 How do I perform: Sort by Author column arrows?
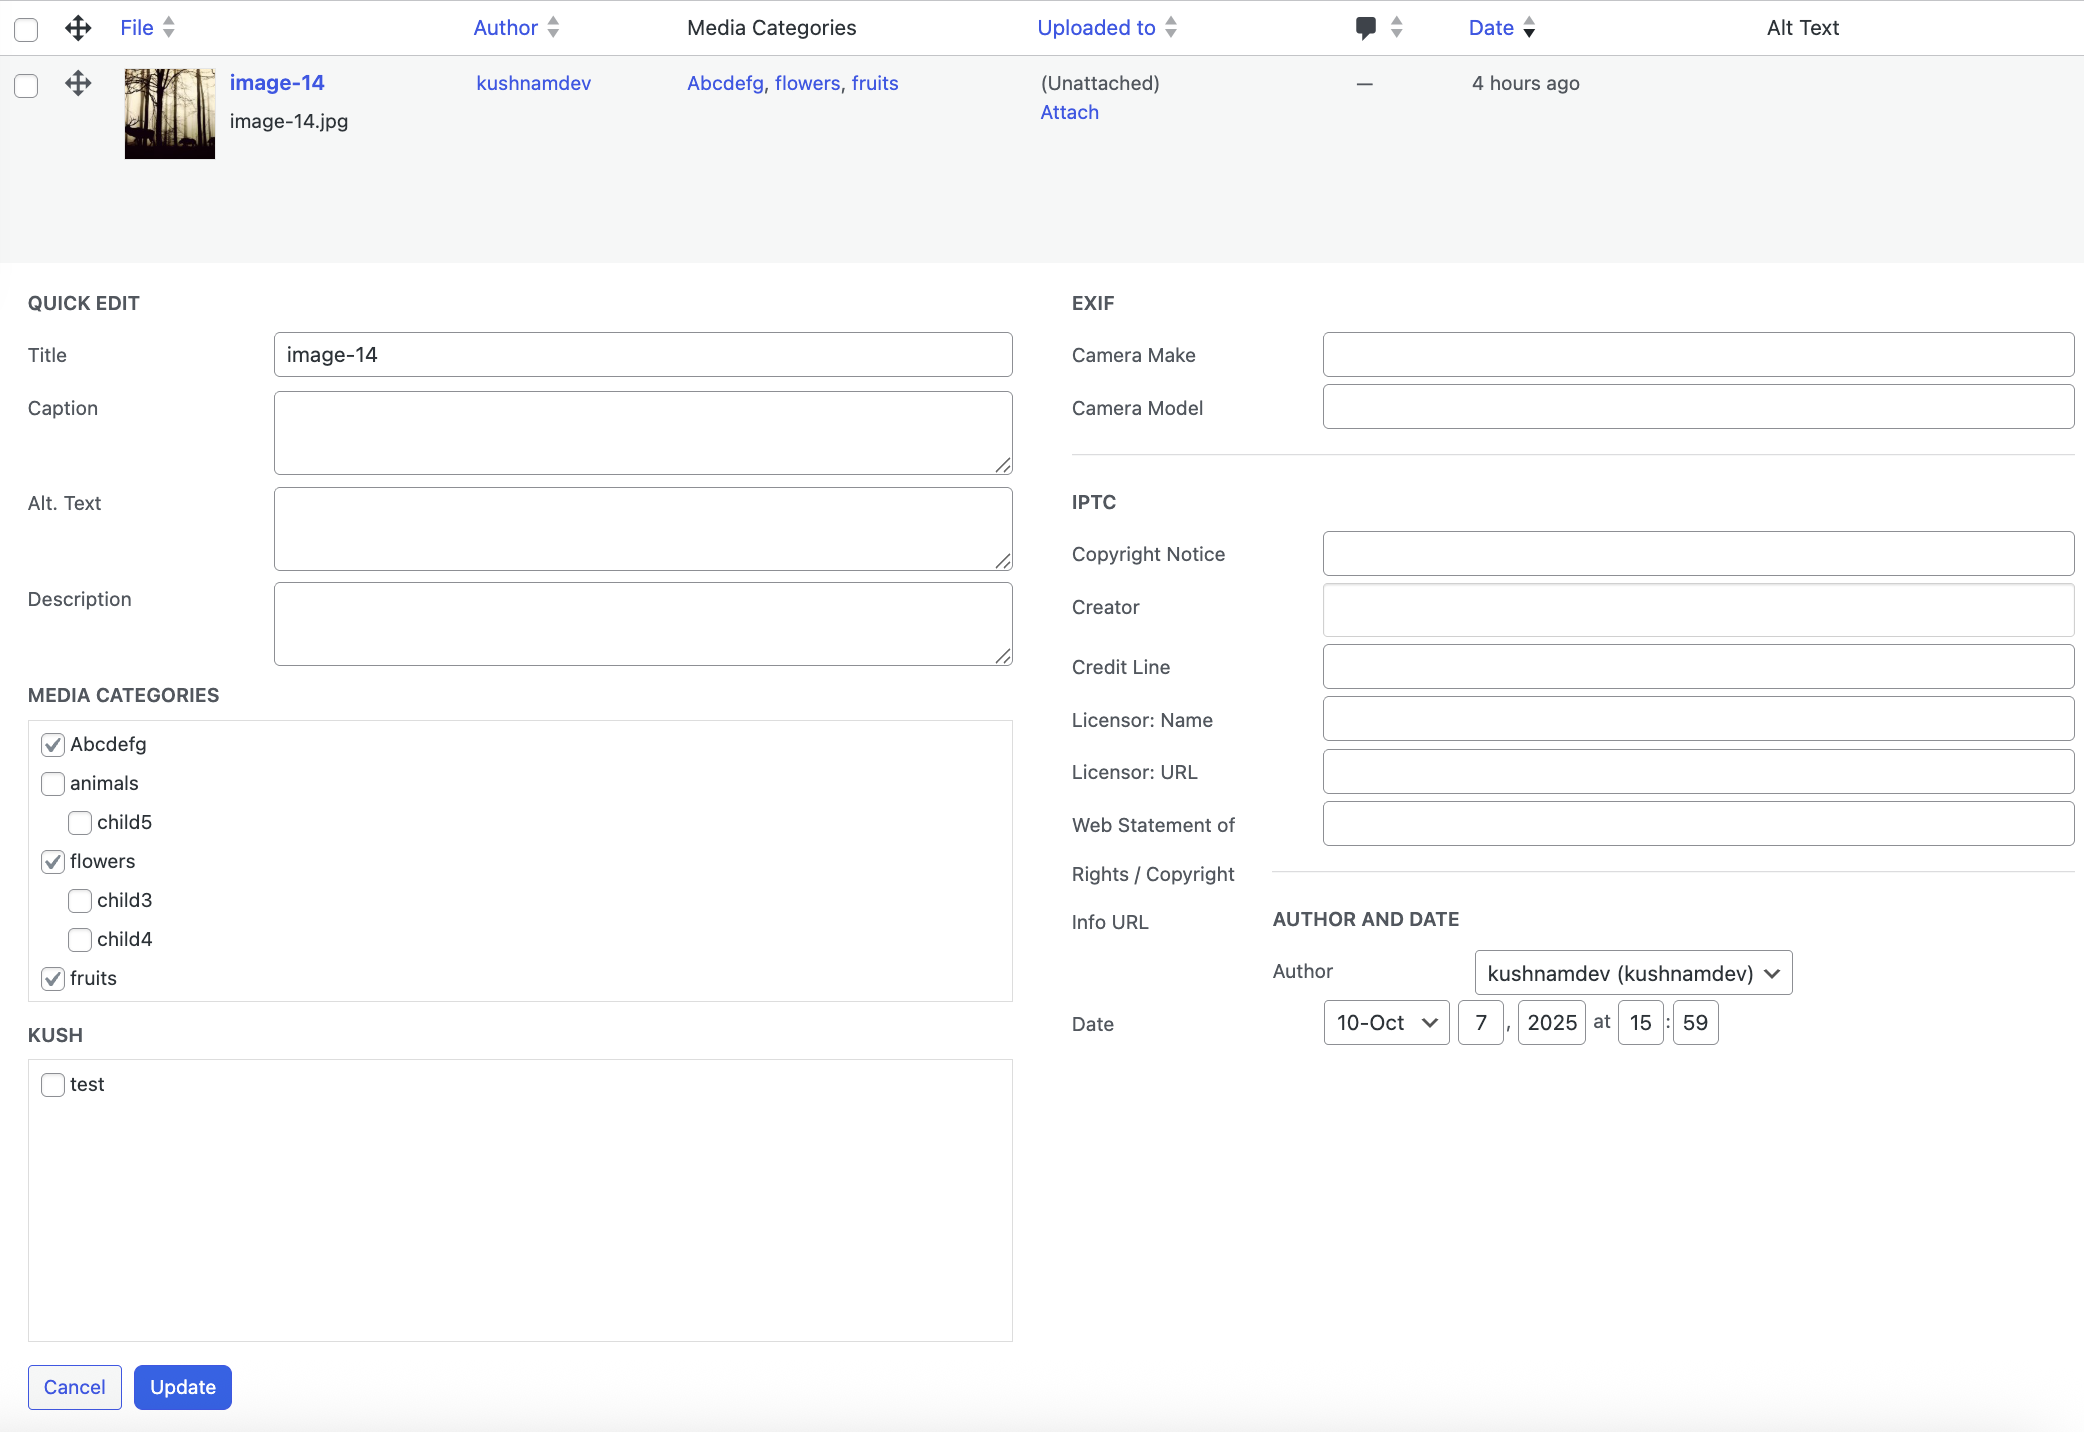point(553,28)
